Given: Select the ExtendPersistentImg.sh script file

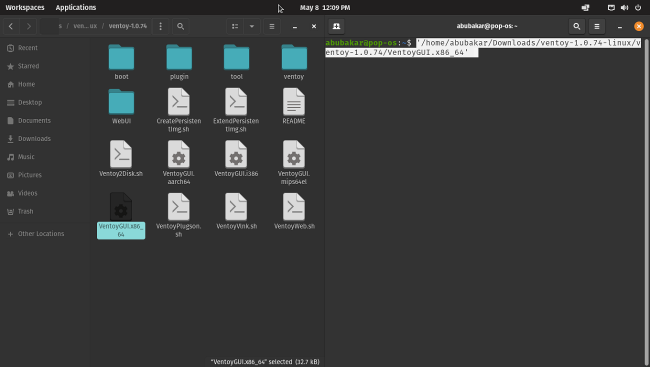Looking at the screenshot, I should (236, 110).
